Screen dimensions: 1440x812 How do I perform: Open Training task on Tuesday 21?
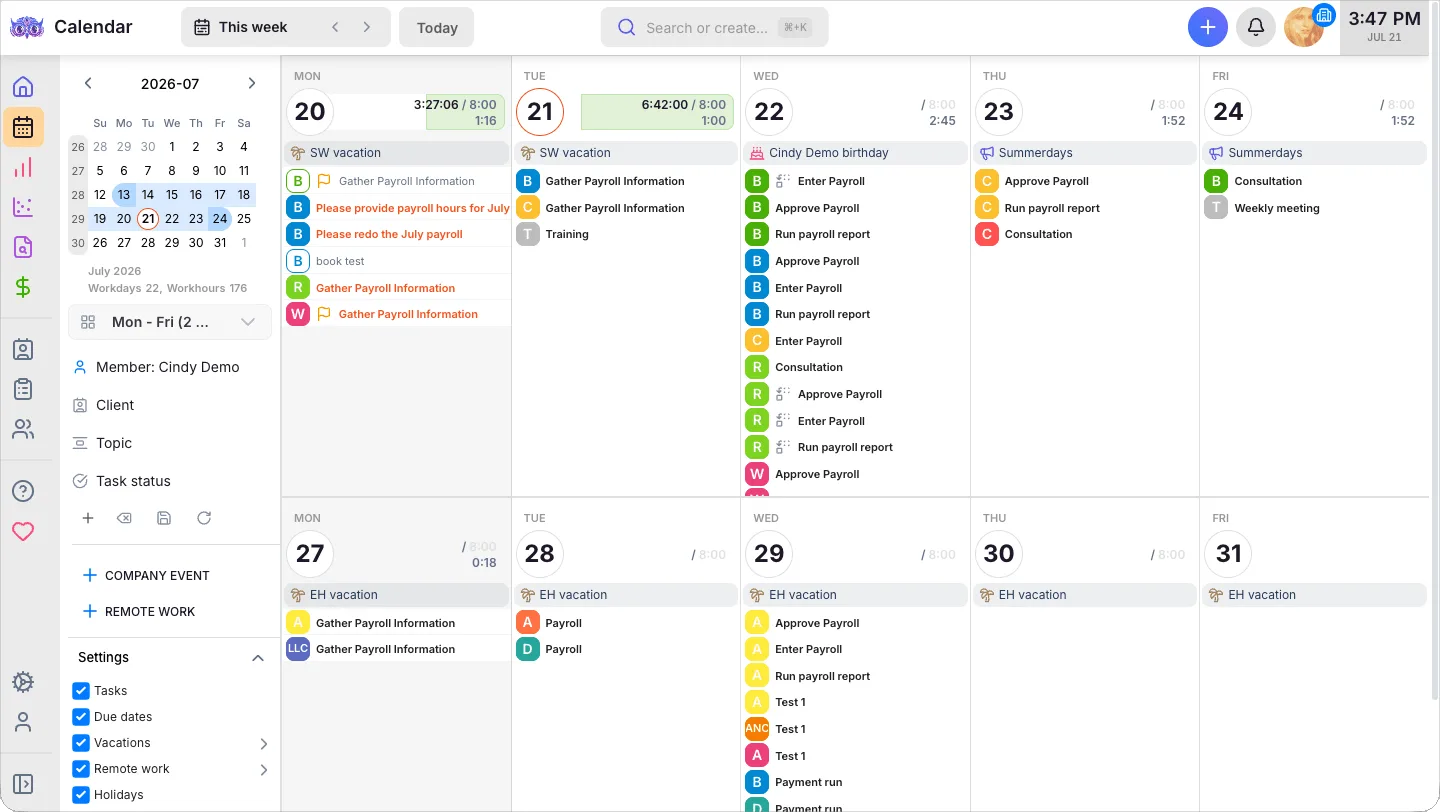567,234
